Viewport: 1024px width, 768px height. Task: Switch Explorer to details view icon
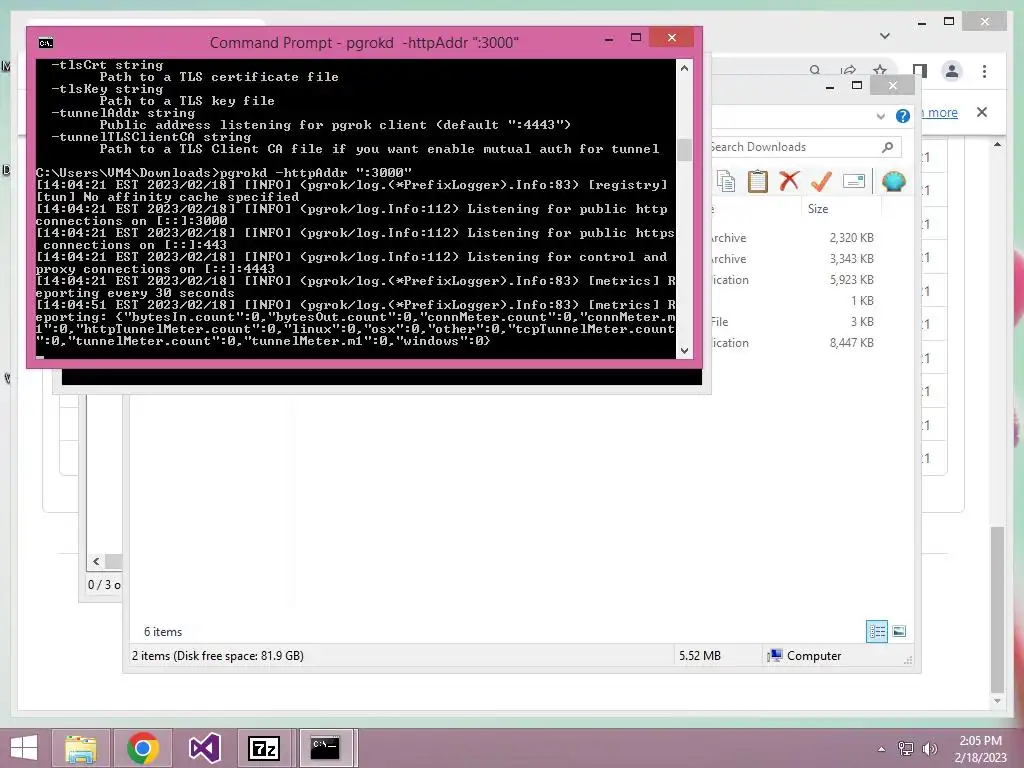876,632
